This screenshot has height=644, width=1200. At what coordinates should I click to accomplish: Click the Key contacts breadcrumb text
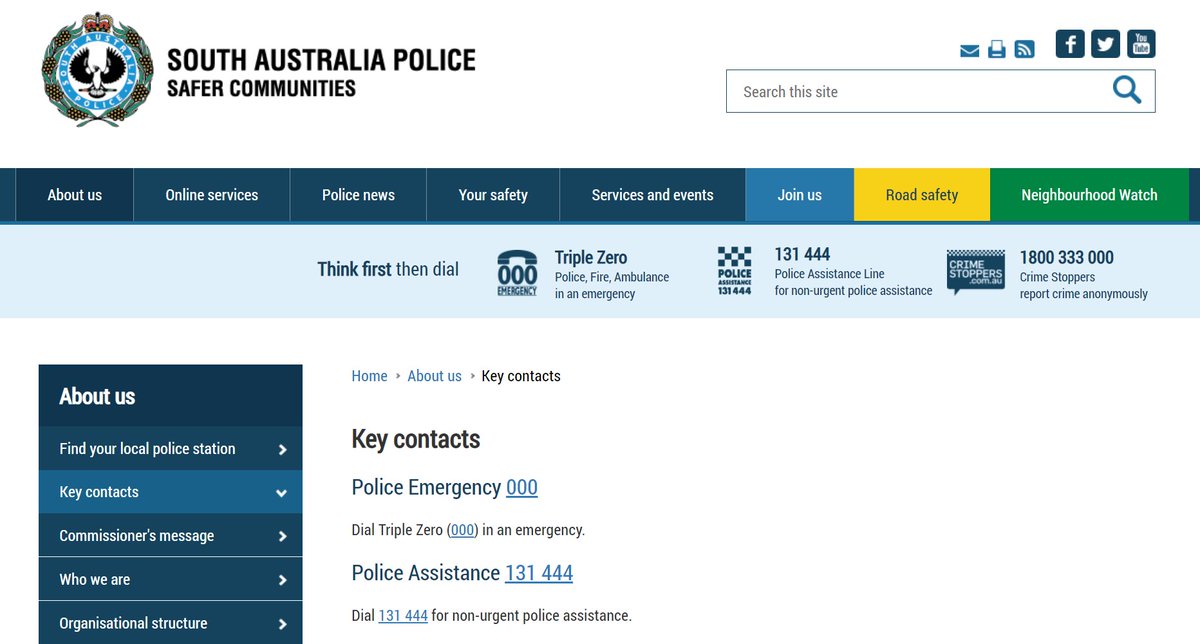tap(521, 376)
